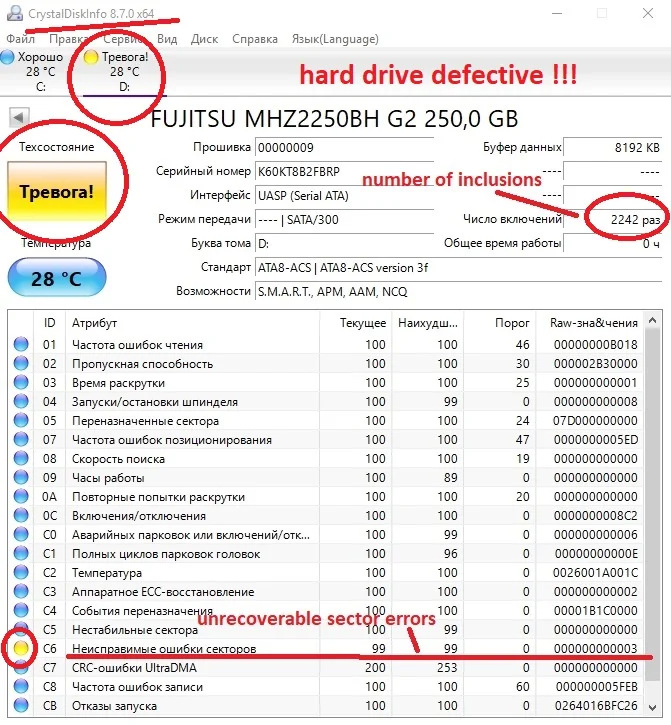
Task: Click the ID column header
Action: coord(49,322)
